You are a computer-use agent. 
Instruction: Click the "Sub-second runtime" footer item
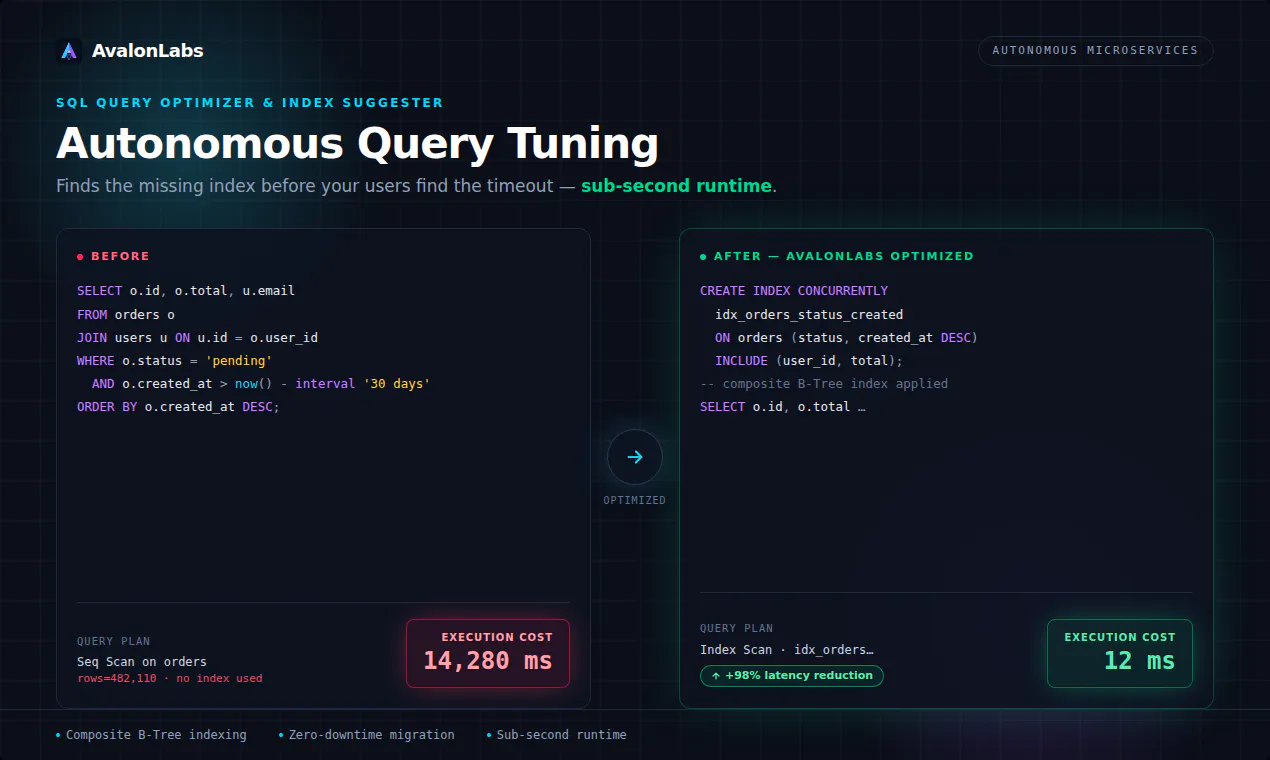click(x=557, y=735)
